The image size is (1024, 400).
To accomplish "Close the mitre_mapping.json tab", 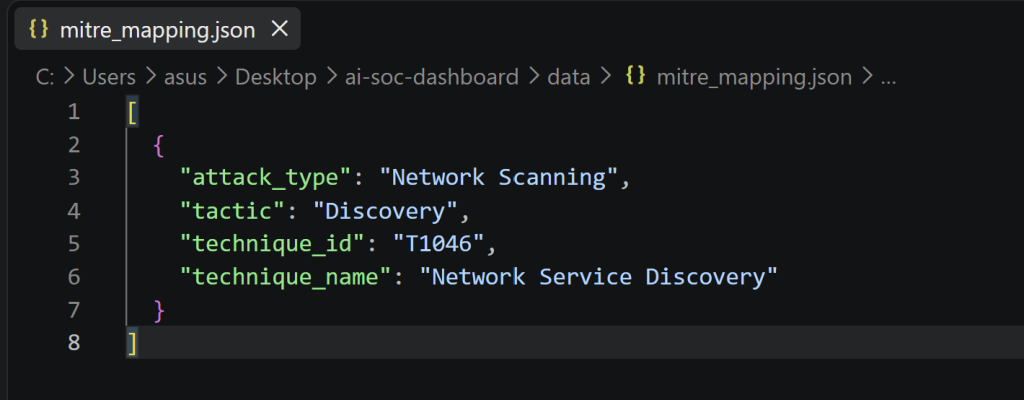I will pos(280,29).
